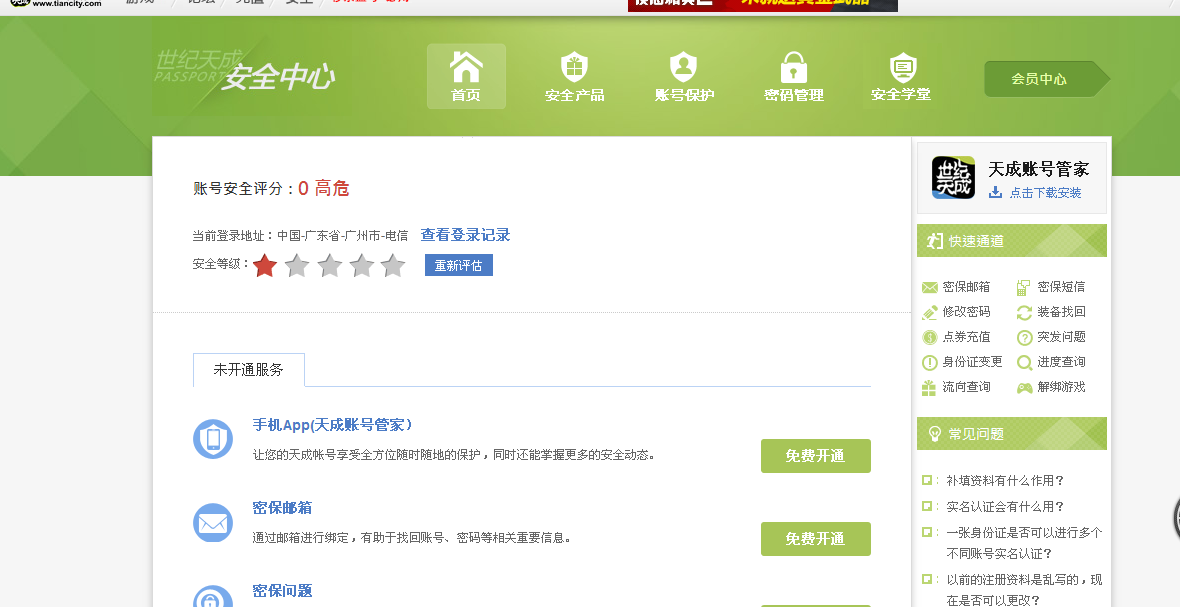Click 免费开通 for 密保邮箱 service
The width and height of the screenshot is (1180, 607).
click(816, 539)
